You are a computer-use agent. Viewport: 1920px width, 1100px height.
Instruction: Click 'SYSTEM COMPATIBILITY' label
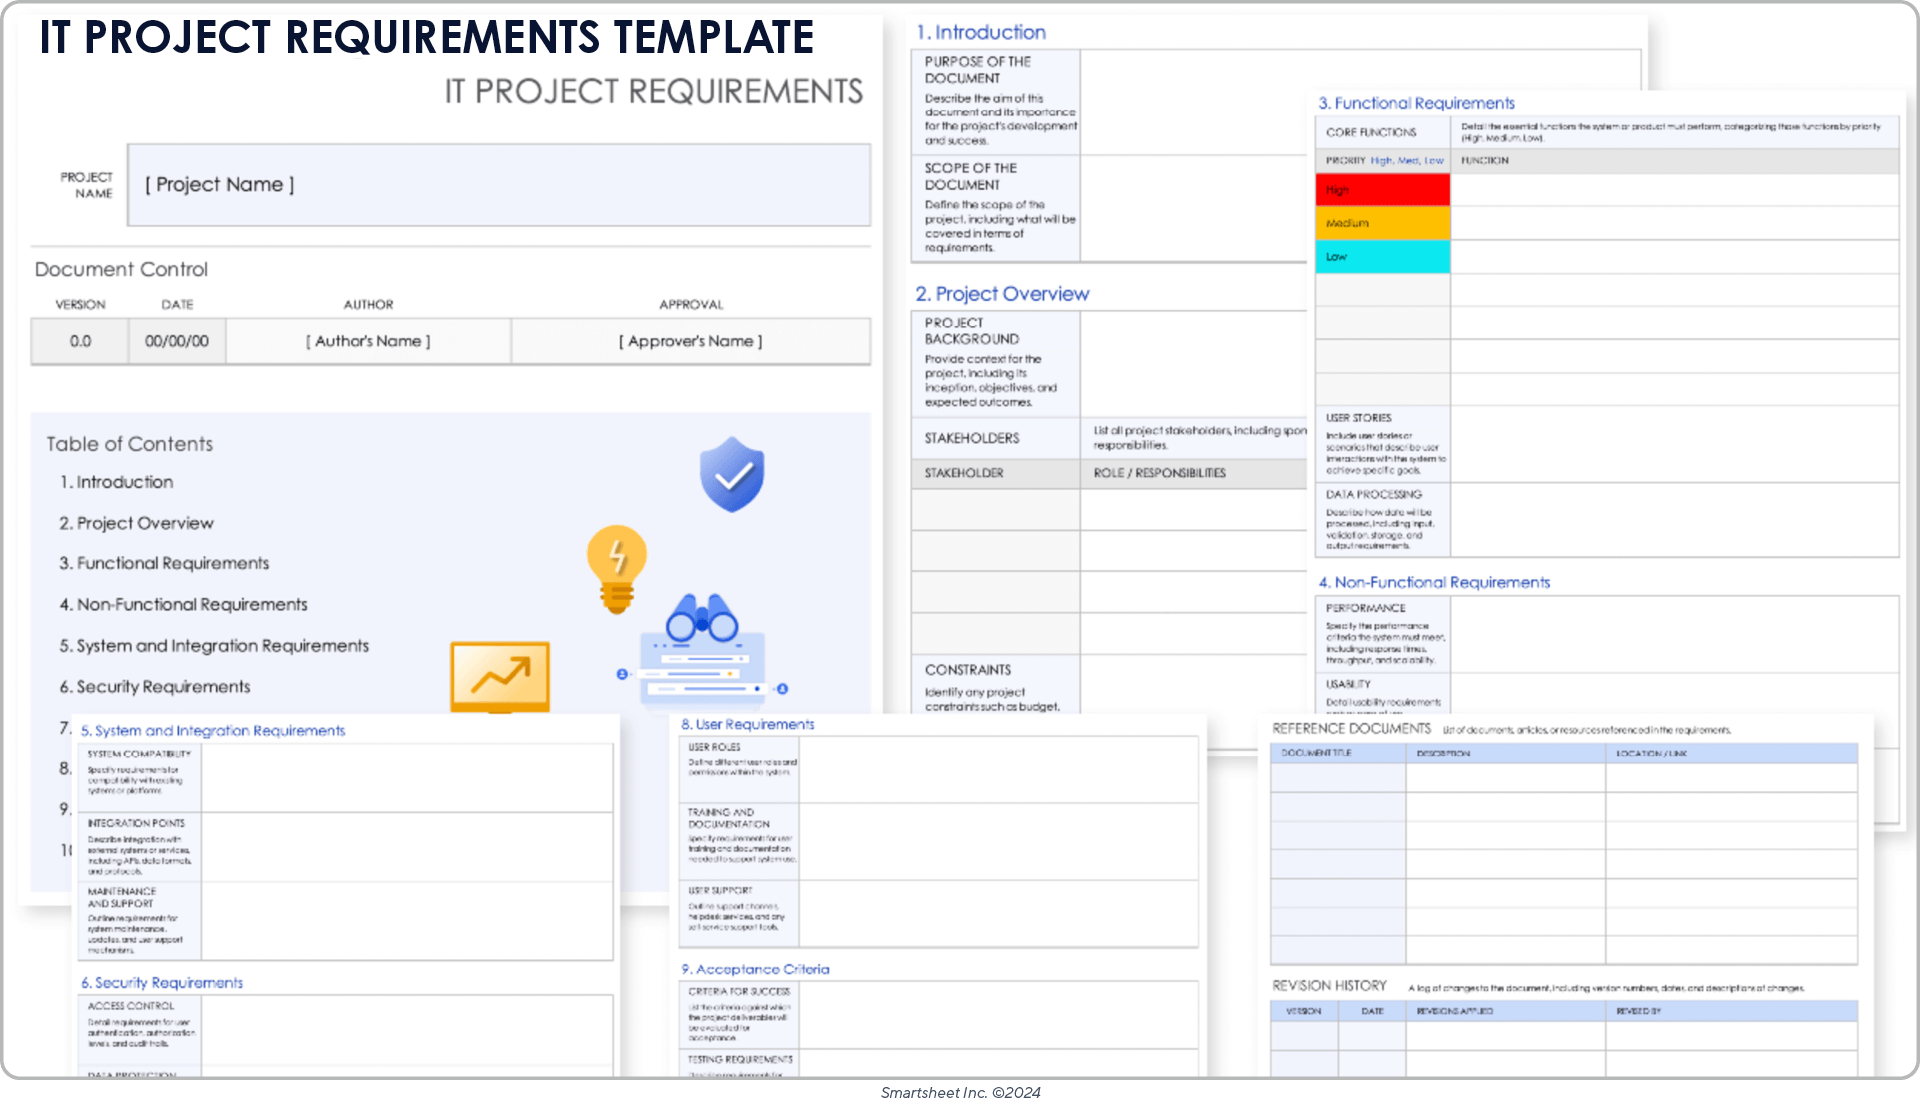point(139,754)
